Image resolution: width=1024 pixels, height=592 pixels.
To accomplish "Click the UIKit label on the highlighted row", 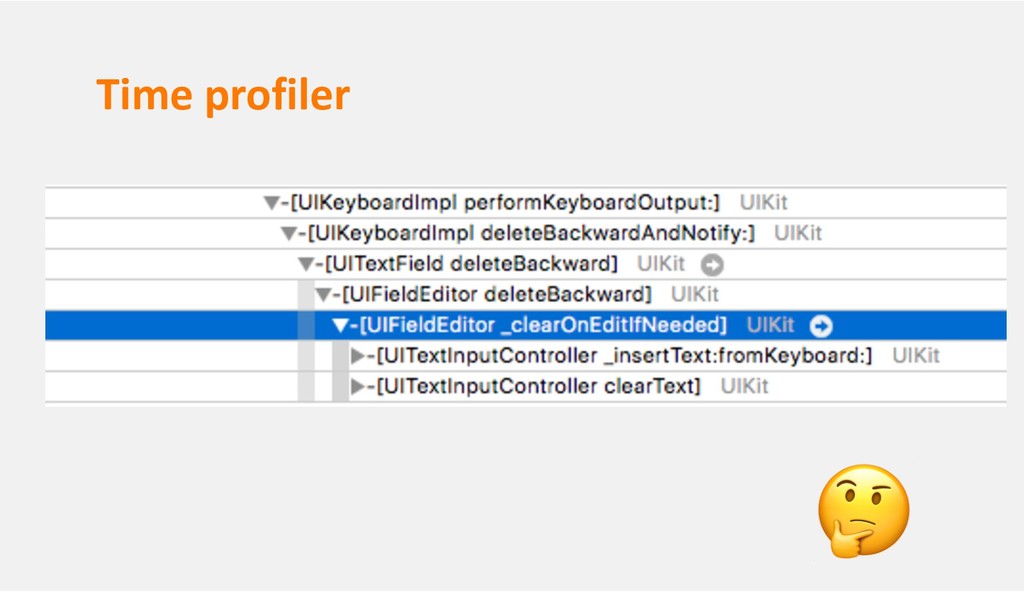I will (x=771, y=325).
